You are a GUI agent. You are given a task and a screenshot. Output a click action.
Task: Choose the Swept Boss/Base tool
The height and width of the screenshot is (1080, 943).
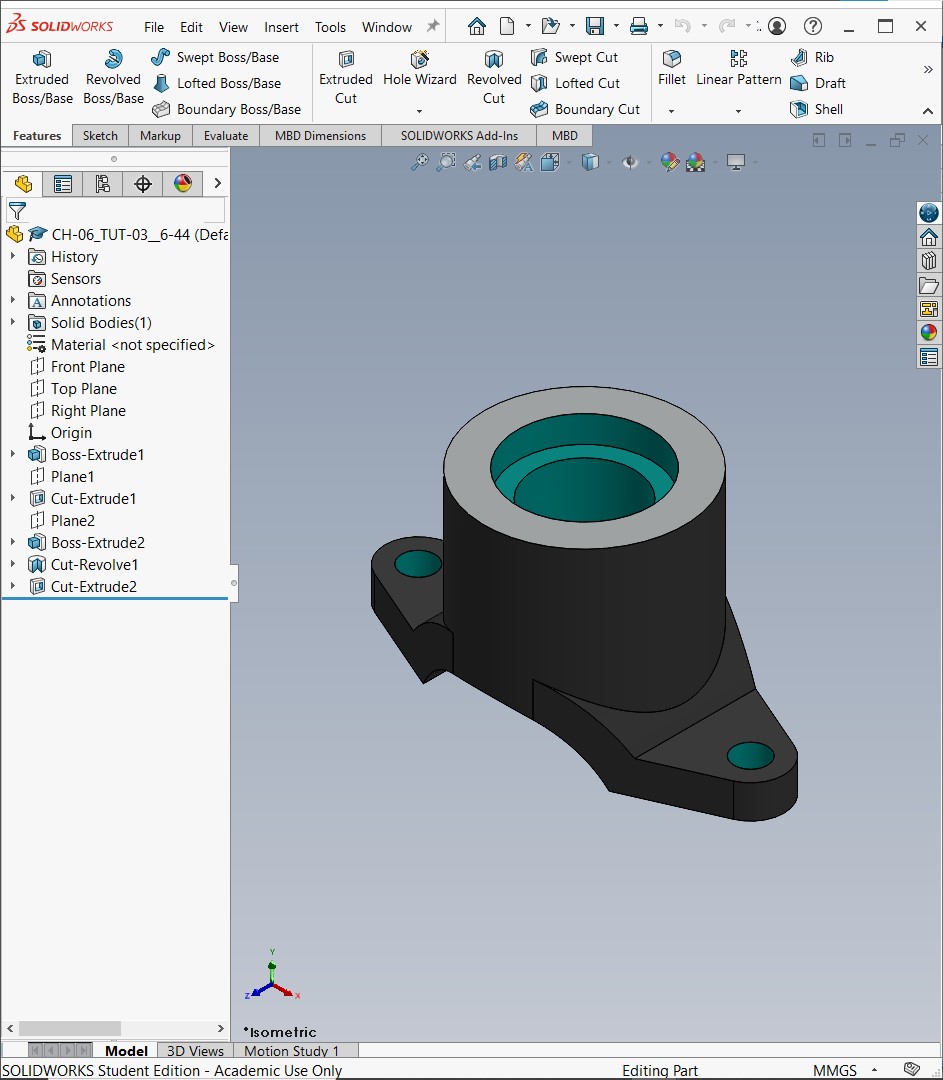coord(215,57)
